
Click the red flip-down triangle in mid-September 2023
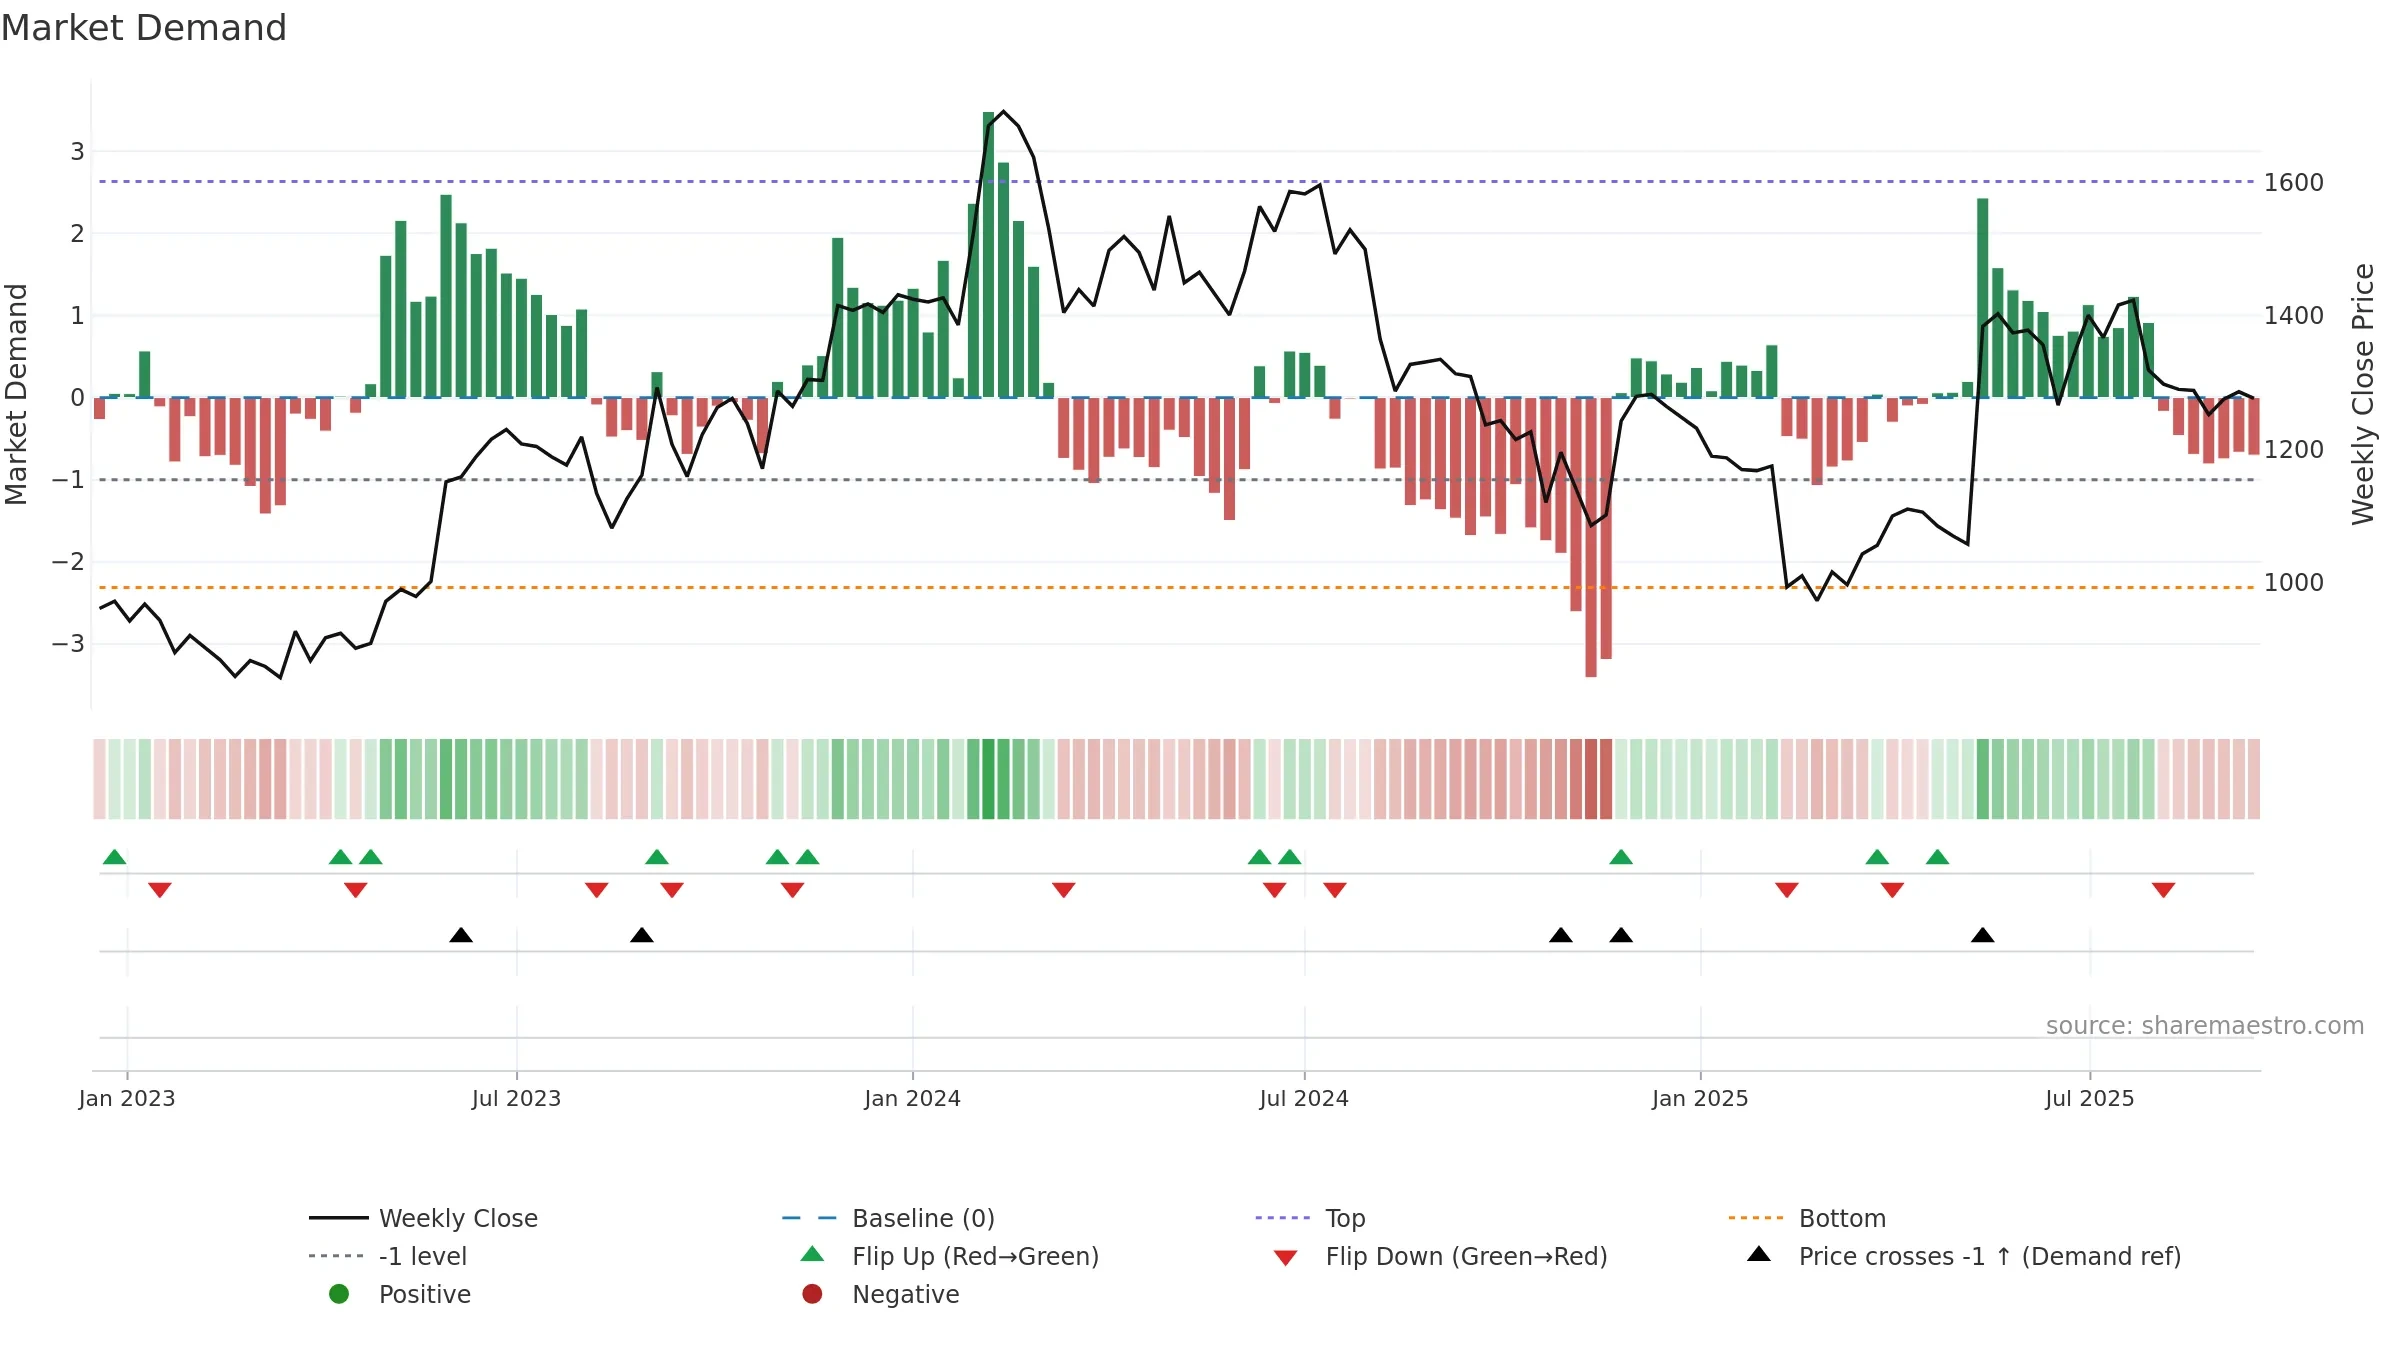click(672, 890)
